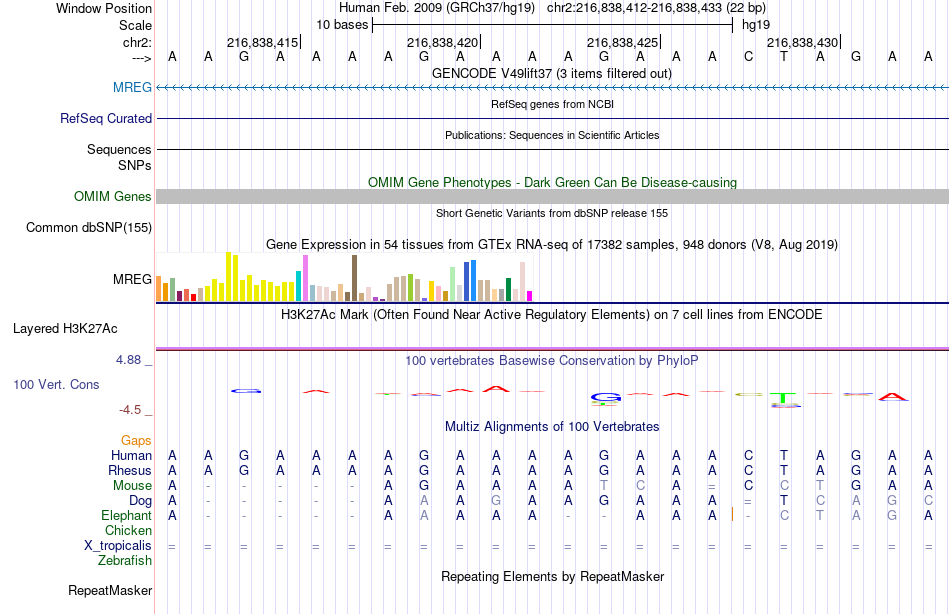Click the tall brown bar in GTEx chart
Image resolution: width=950 pixels, height=614 pixels.
(354, 277)
